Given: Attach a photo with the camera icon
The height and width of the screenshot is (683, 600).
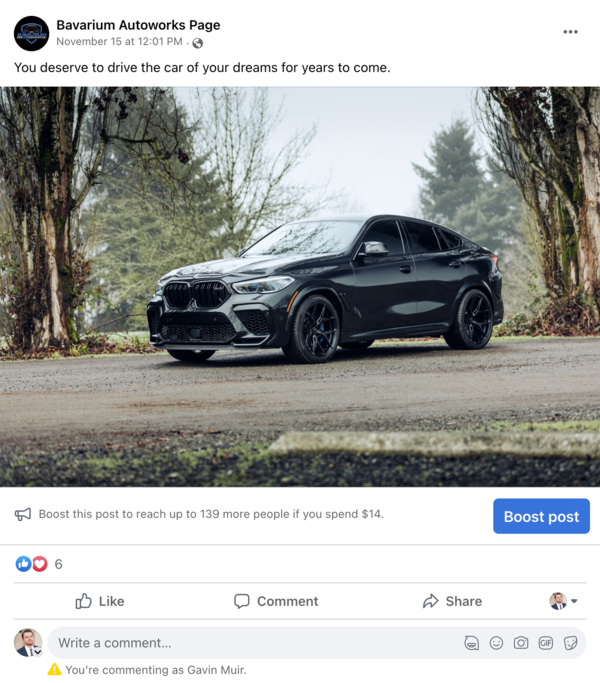Looking at the screenshot, I should pos(521,643).
